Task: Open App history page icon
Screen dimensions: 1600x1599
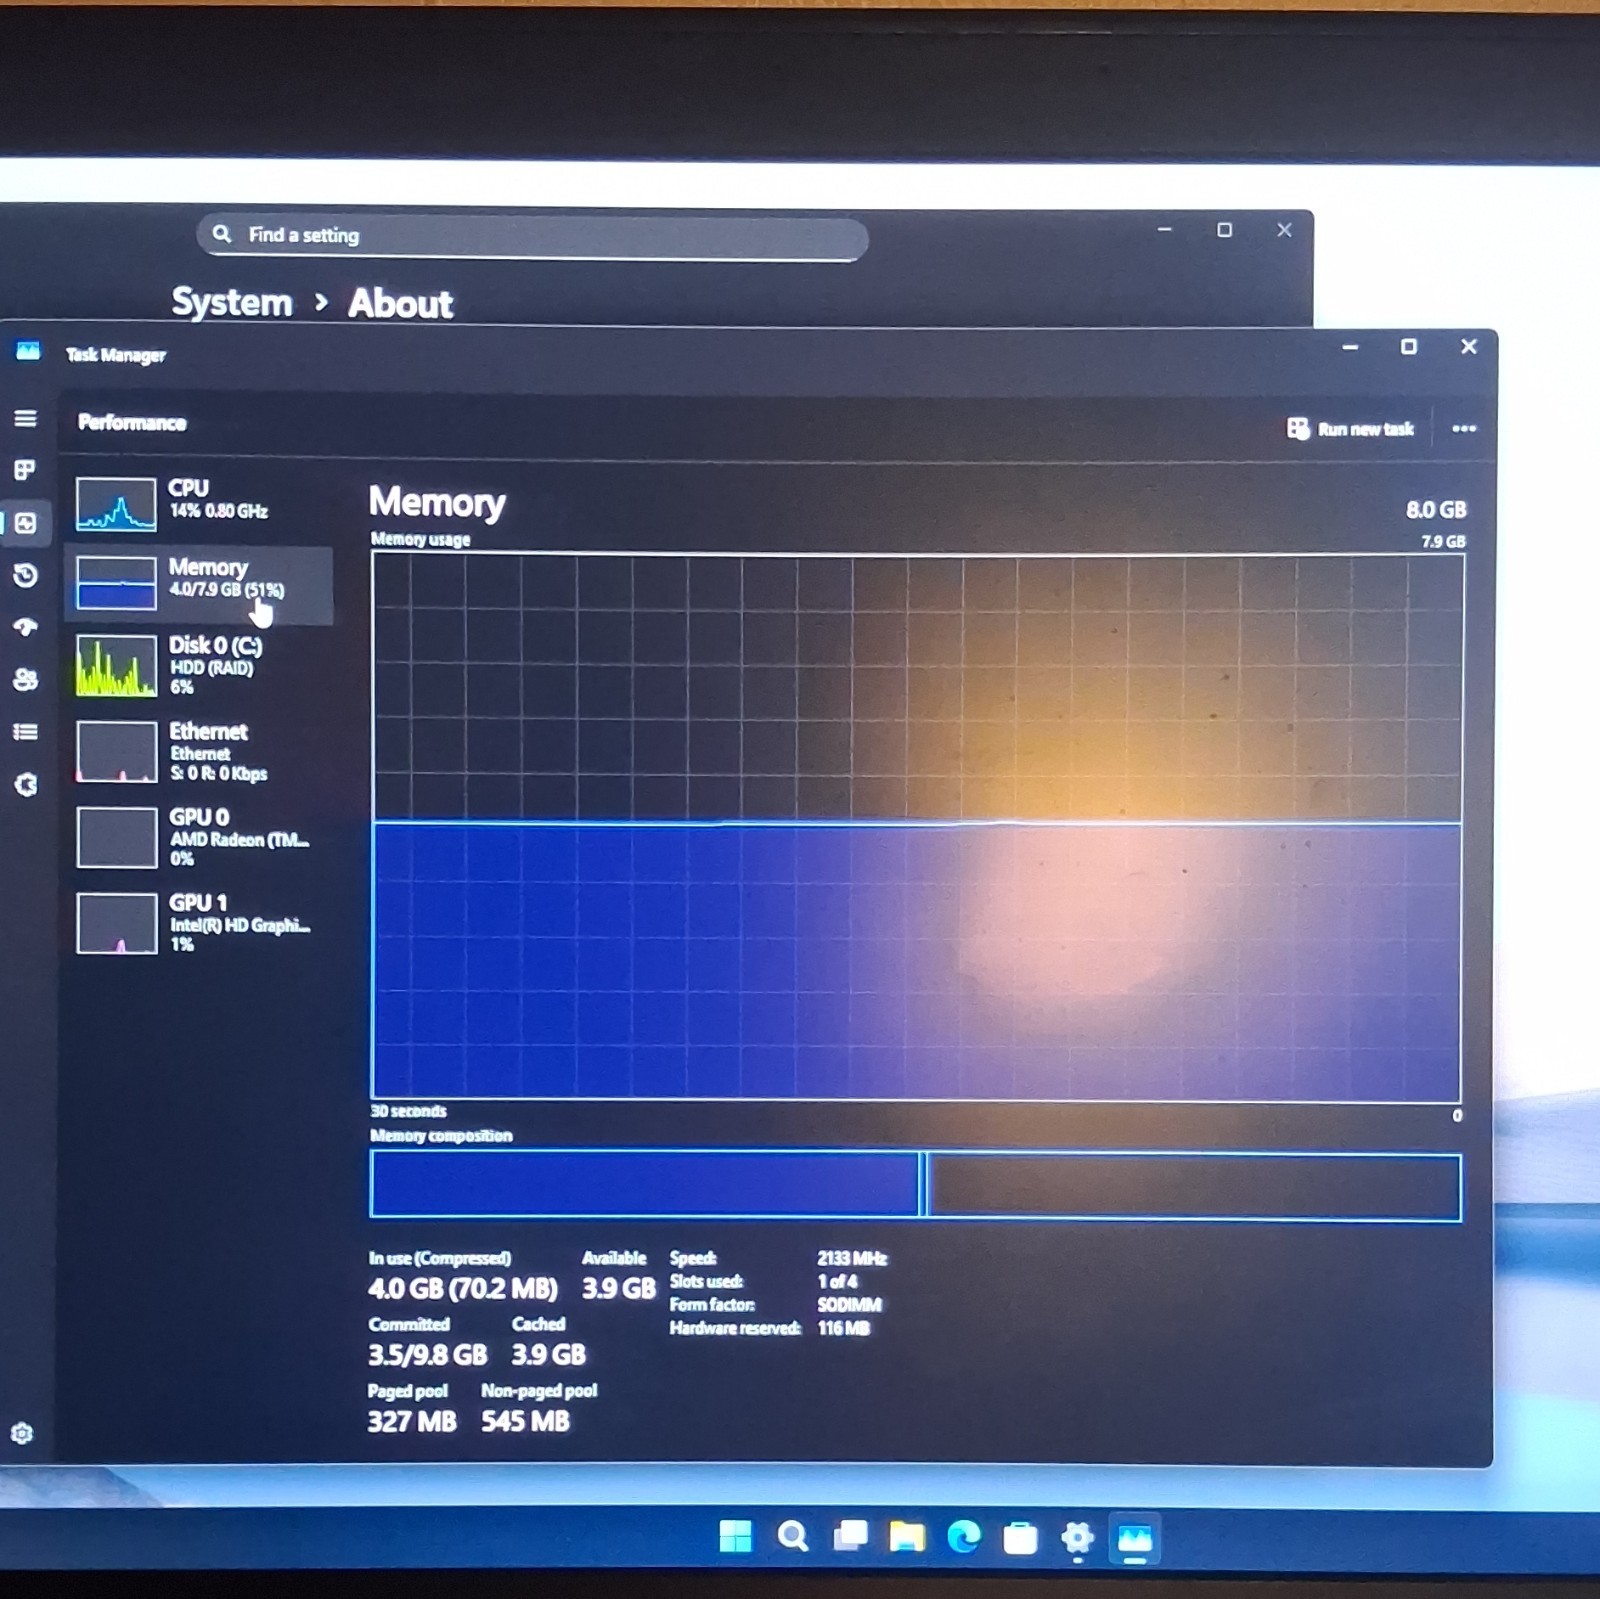Action: (25, 575)
